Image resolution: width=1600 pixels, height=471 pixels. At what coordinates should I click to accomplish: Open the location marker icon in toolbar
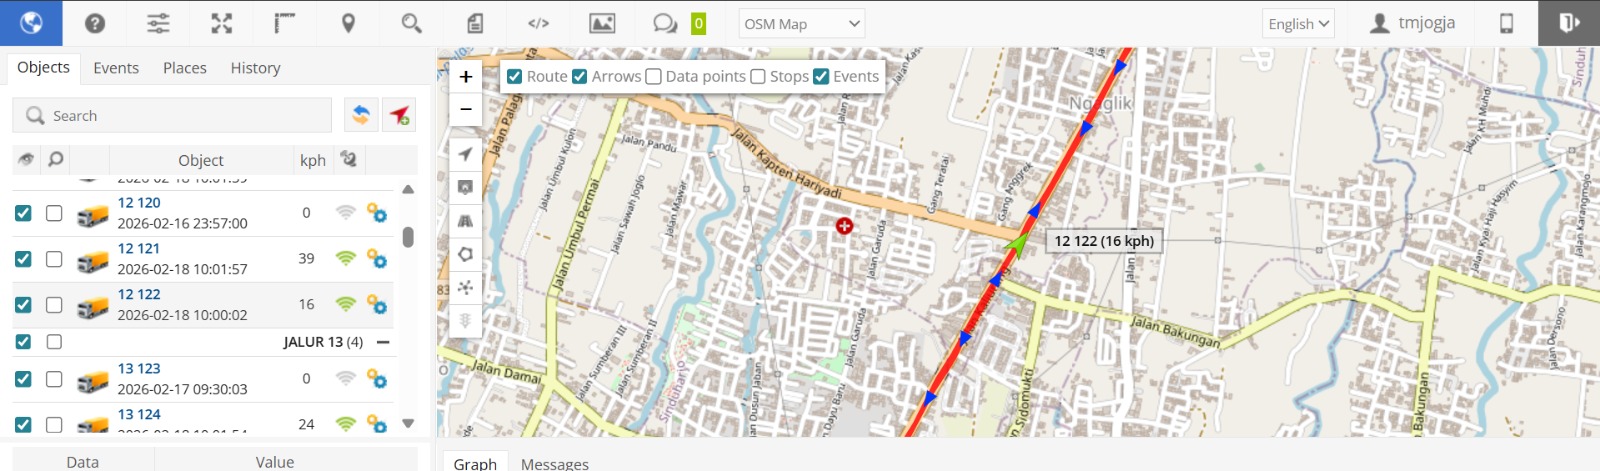(x=348, y=23)
